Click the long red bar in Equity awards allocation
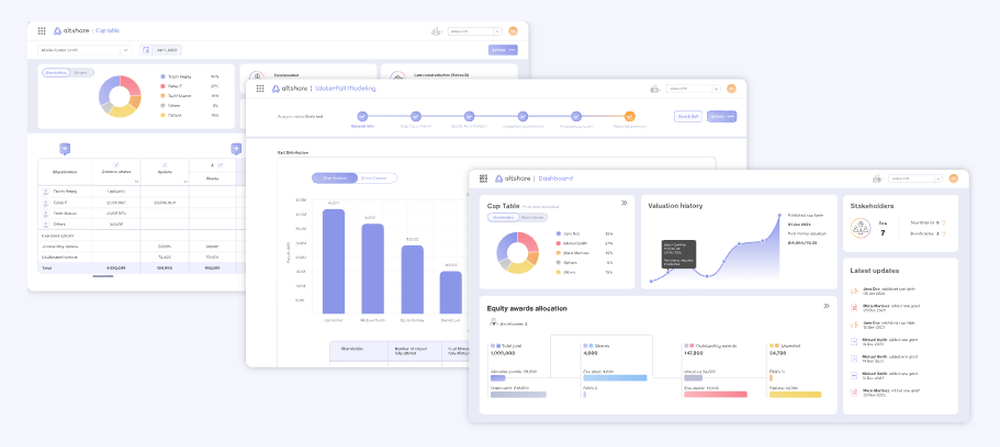Screen dimensions: 1000x447 coord(715,395)
